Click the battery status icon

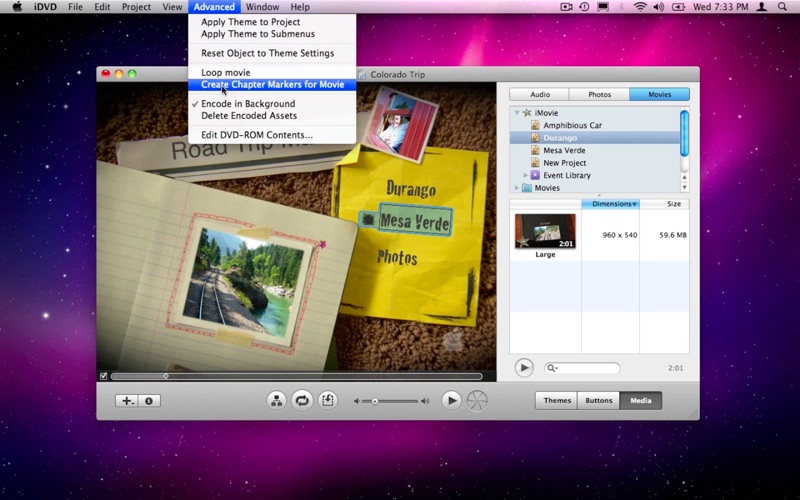pos(678,7)
